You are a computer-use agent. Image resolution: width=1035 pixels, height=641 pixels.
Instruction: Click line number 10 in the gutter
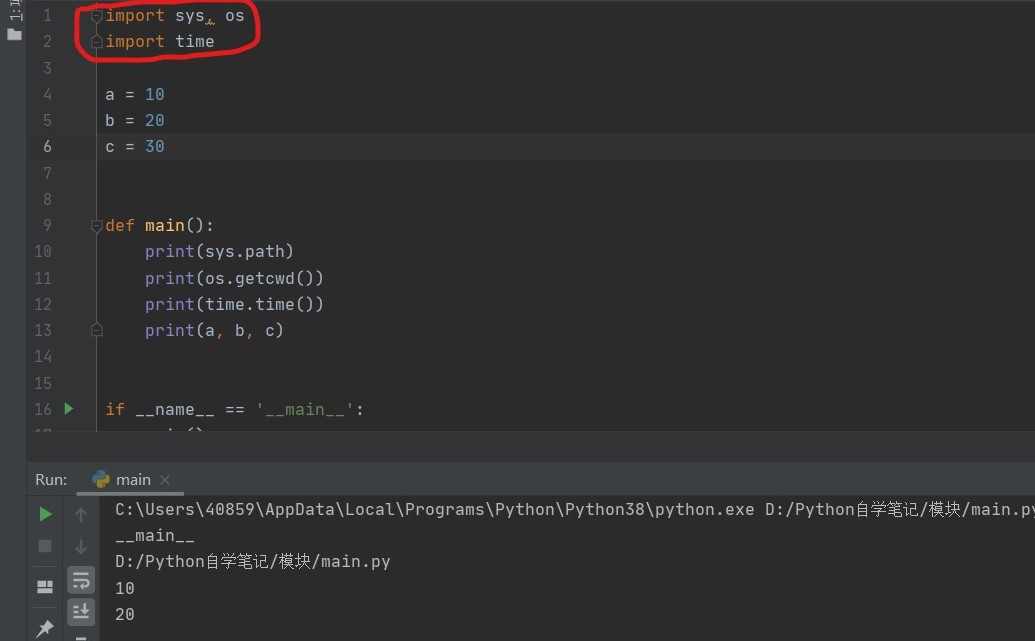[43, 252]
